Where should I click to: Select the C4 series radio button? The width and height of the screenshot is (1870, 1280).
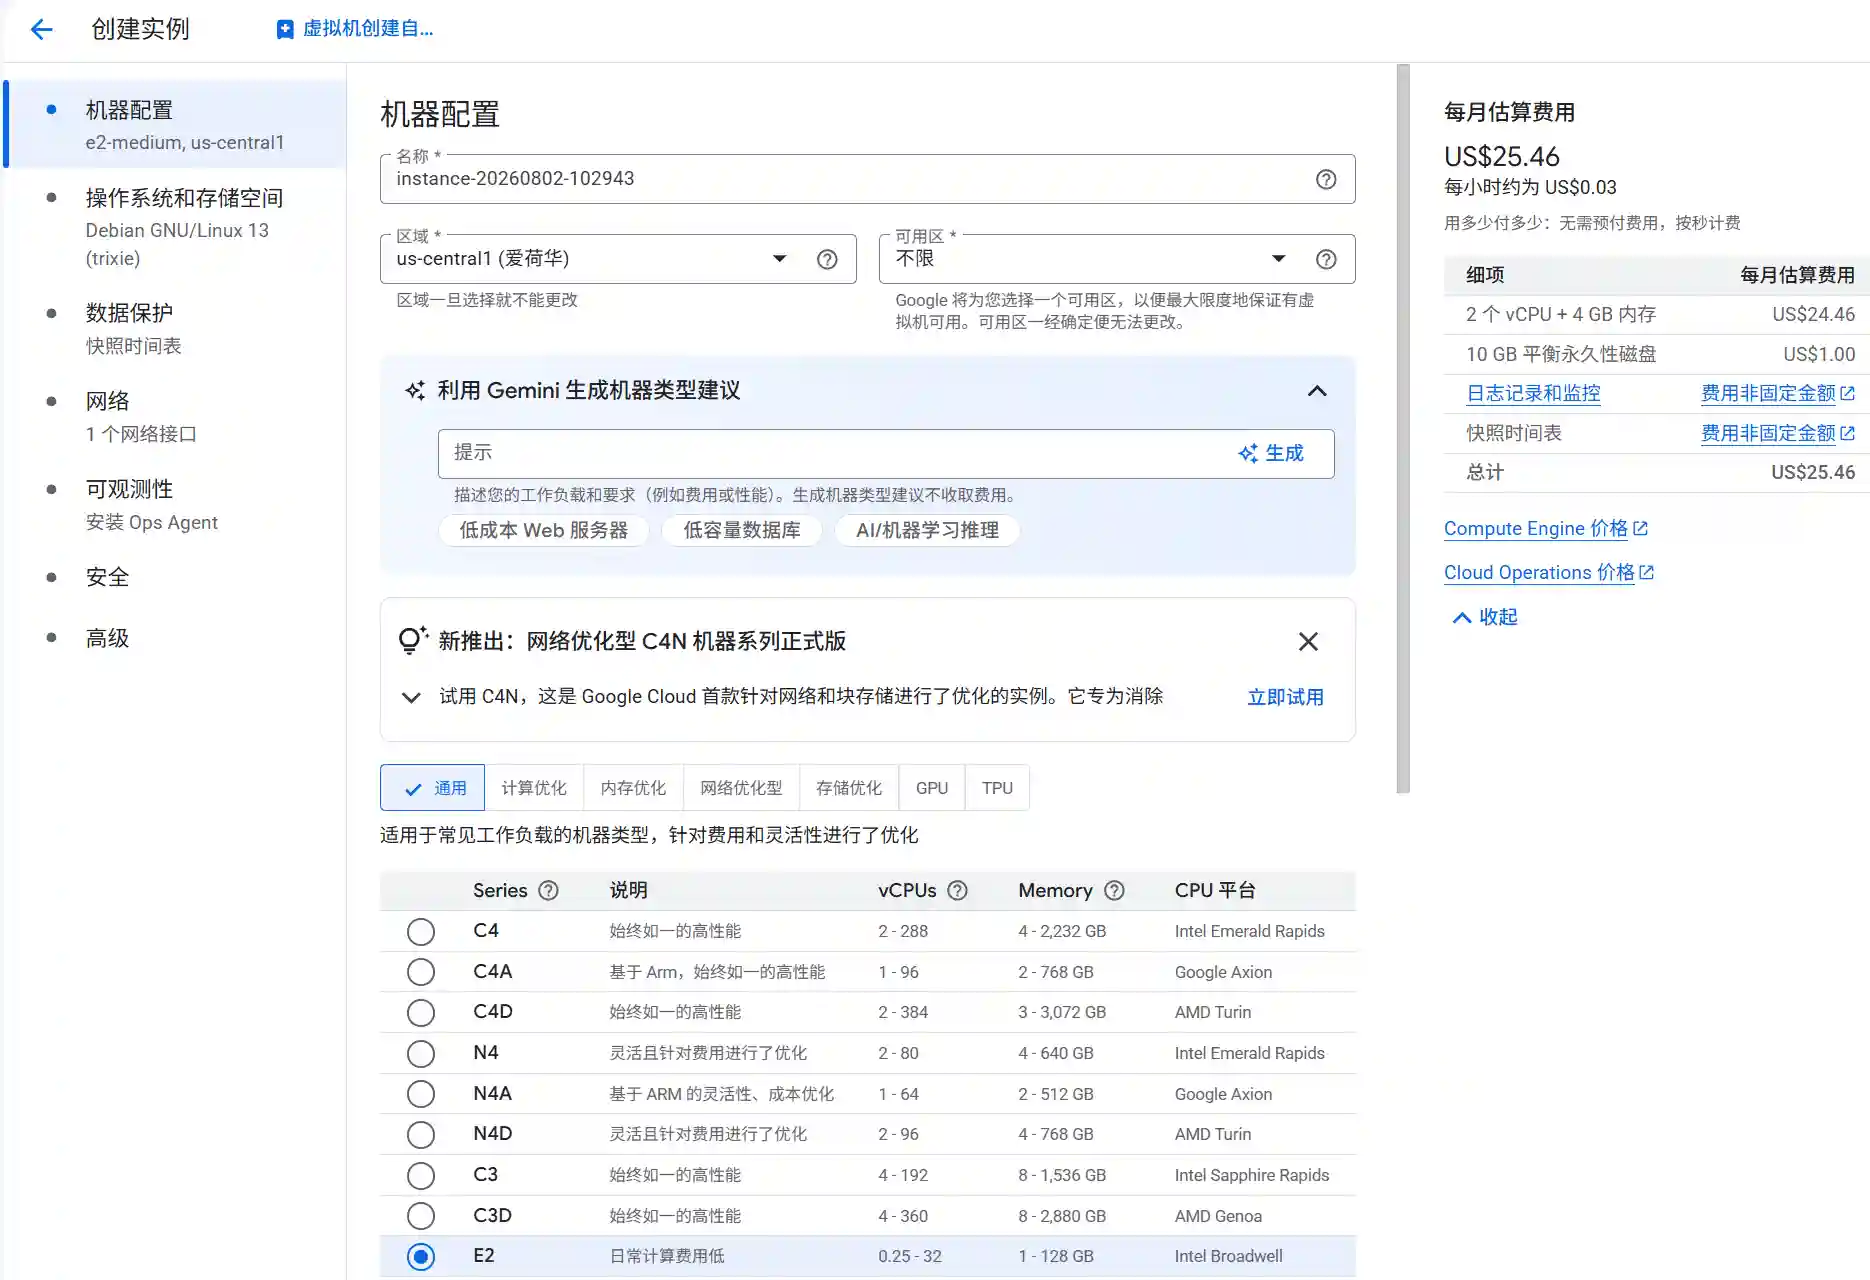coord(421,932)
